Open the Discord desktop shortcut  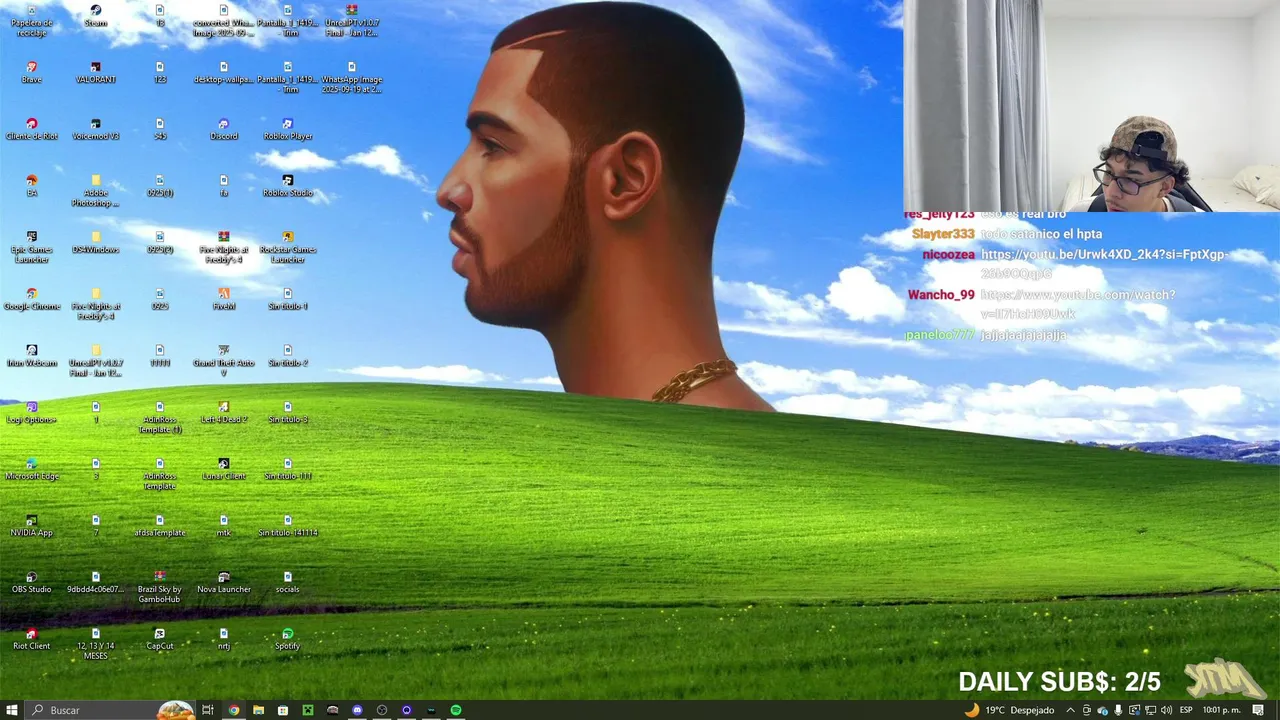pos(223,129)
